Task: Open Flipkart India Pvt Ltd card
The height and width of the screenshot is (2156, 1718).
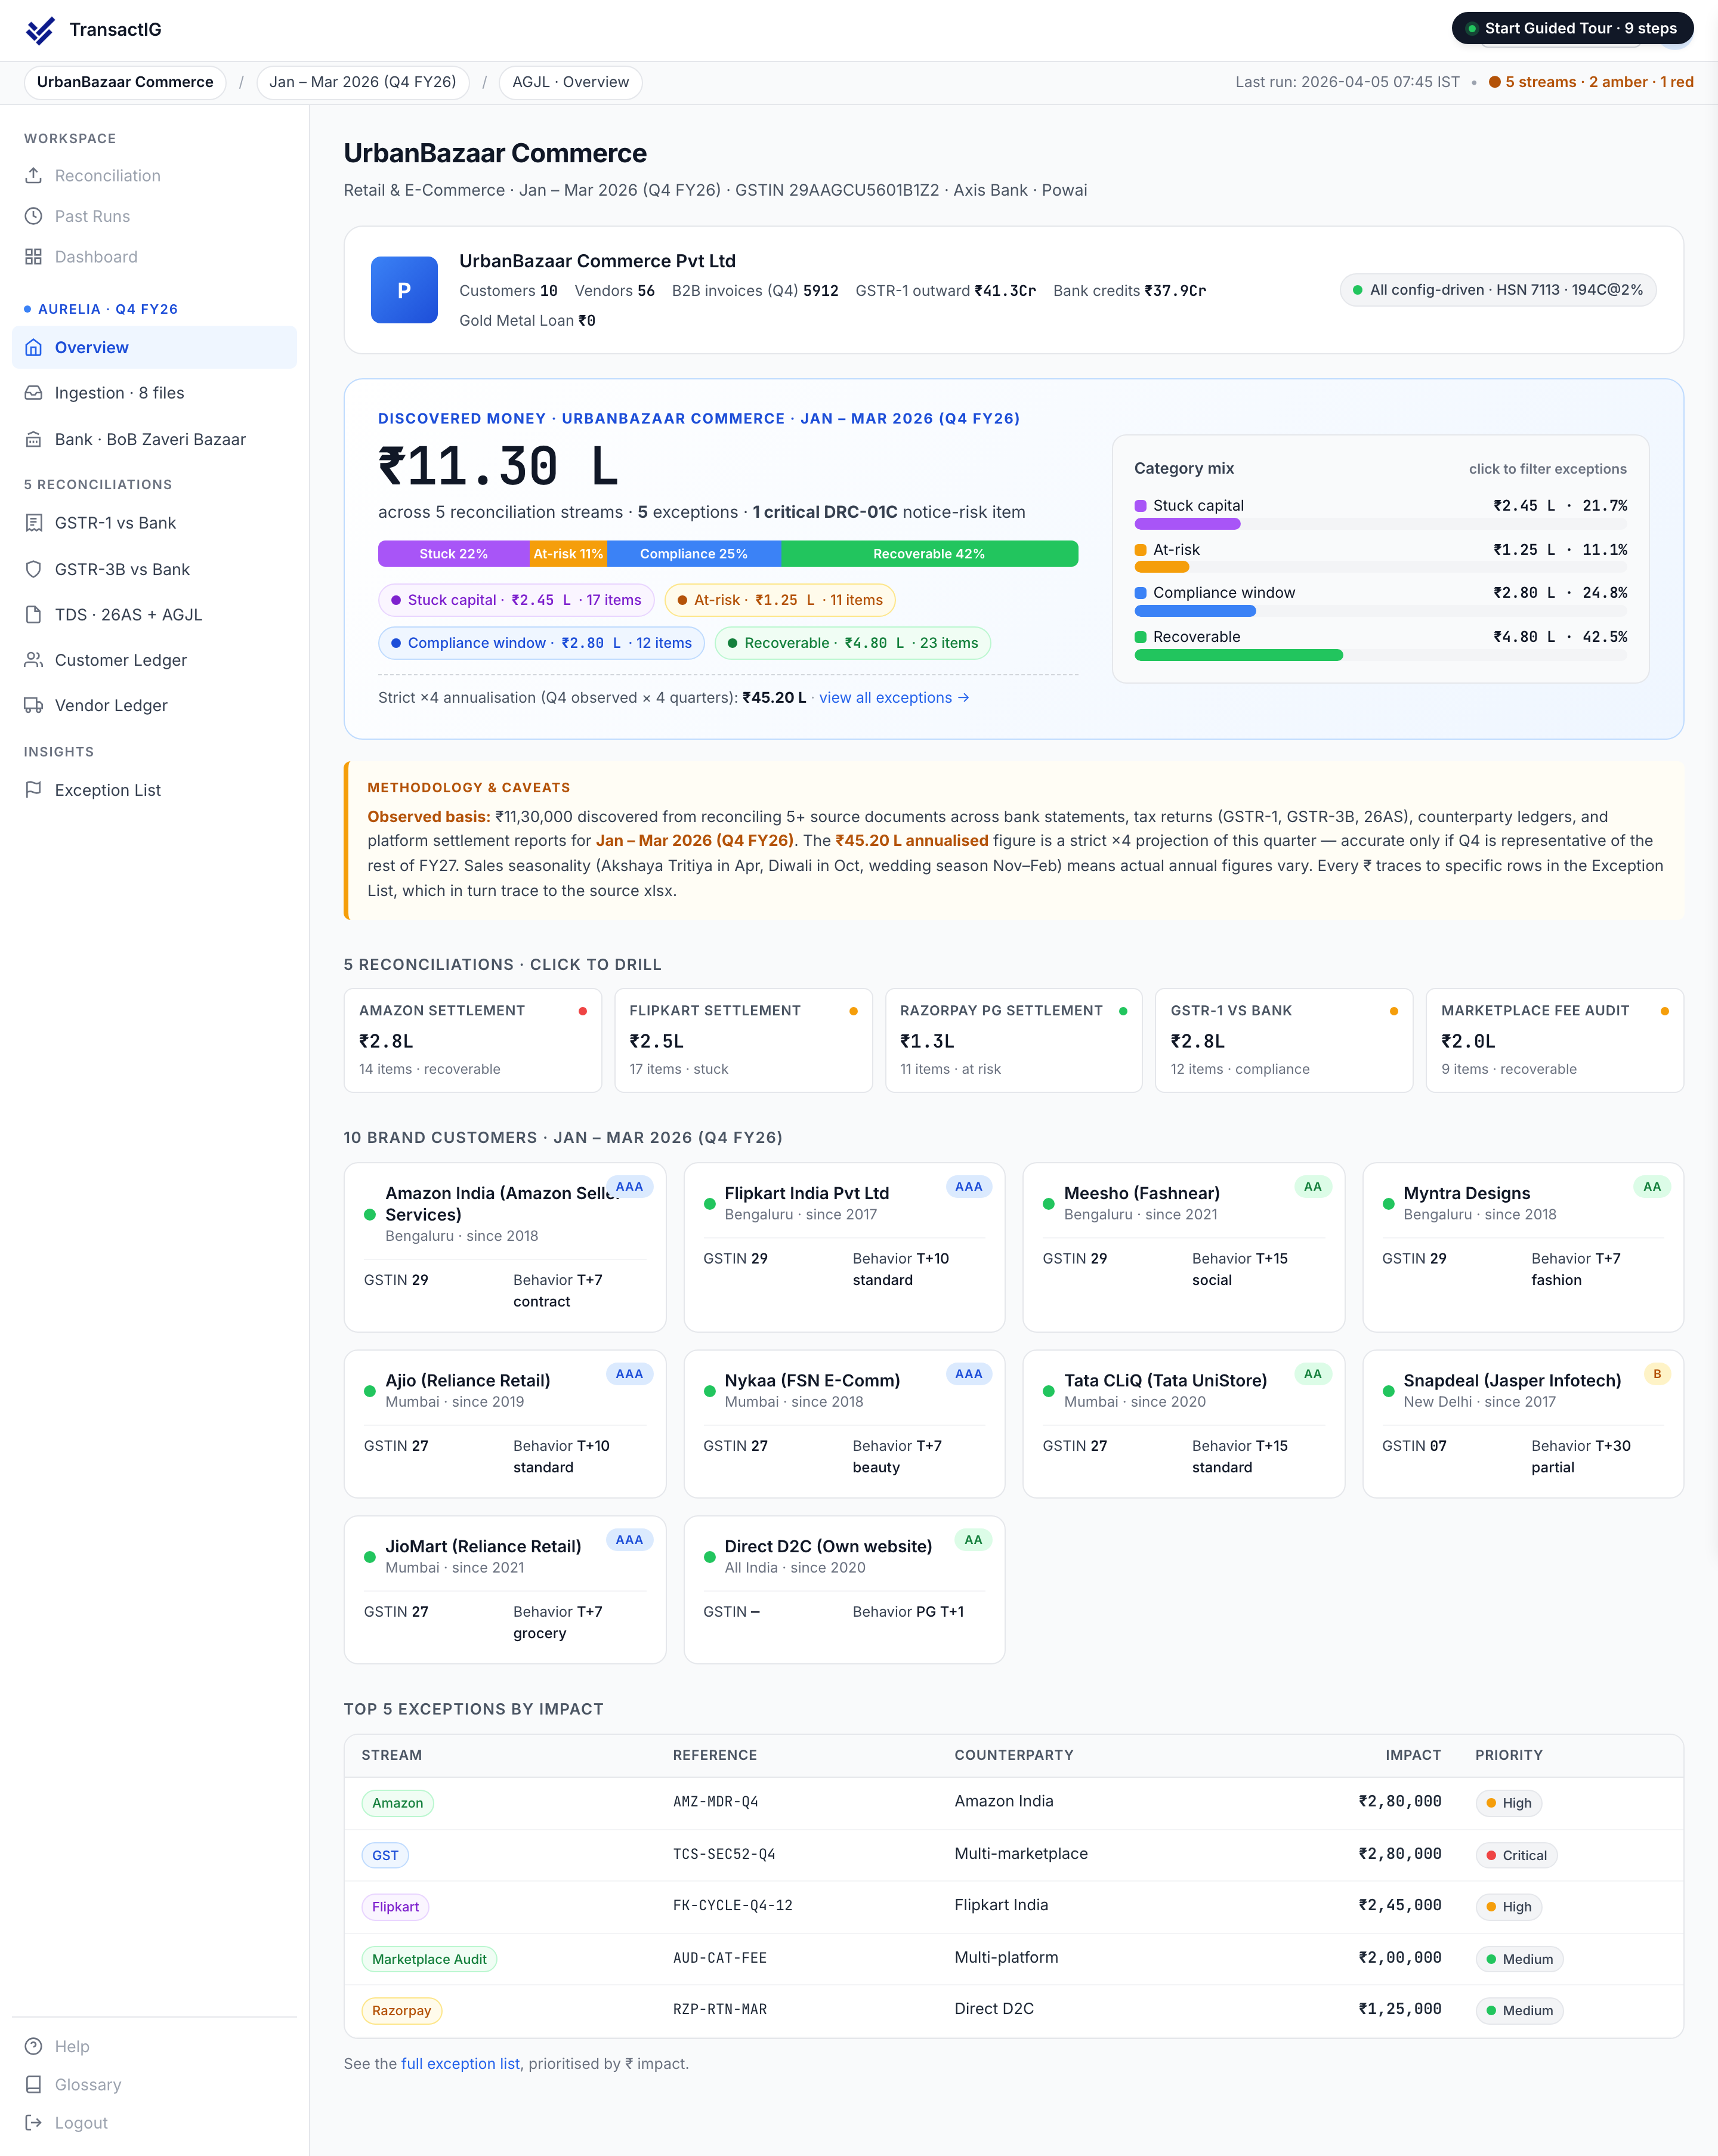Action: pyautogui.click(x=844, y=1247)
